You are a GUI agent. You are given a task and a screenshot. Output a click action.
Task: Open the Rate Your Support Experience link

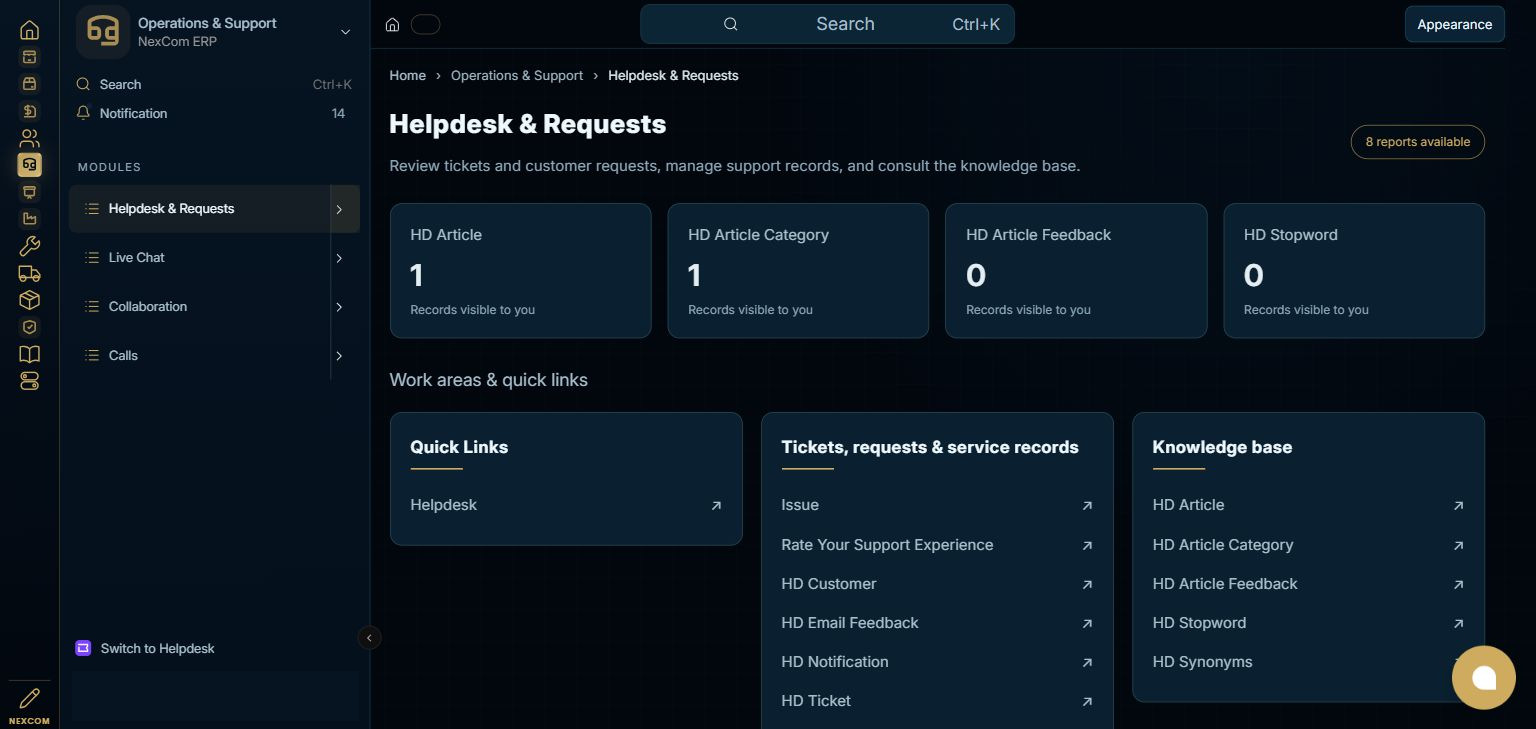(x=887, y=545)
